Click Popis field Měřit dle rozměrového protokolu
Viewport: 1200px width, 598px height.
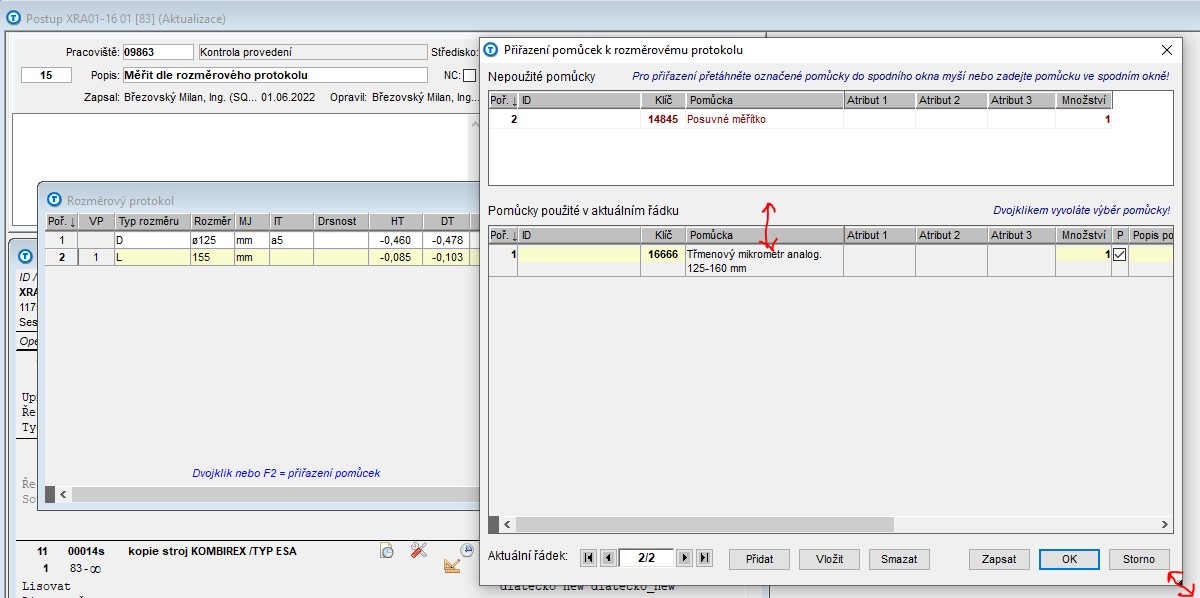(x=275, y=75)
